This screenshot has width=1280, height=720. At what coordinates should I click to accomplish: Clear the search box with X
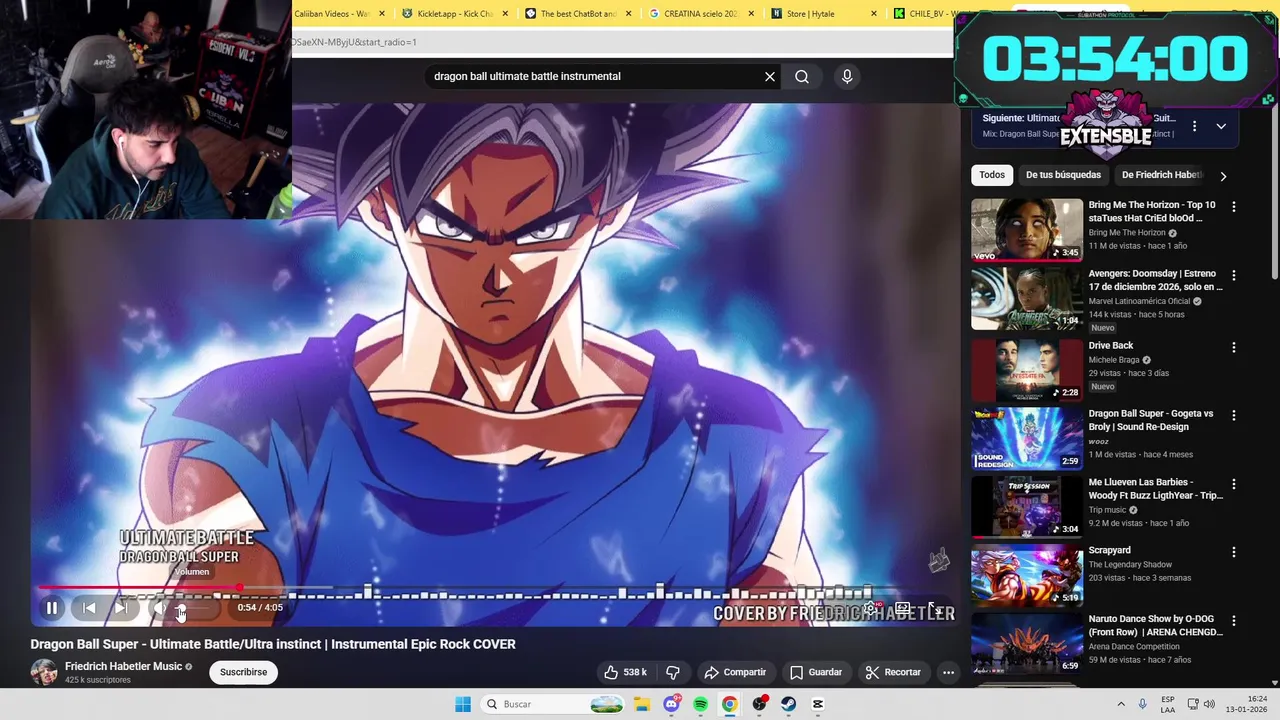point(770,76)
